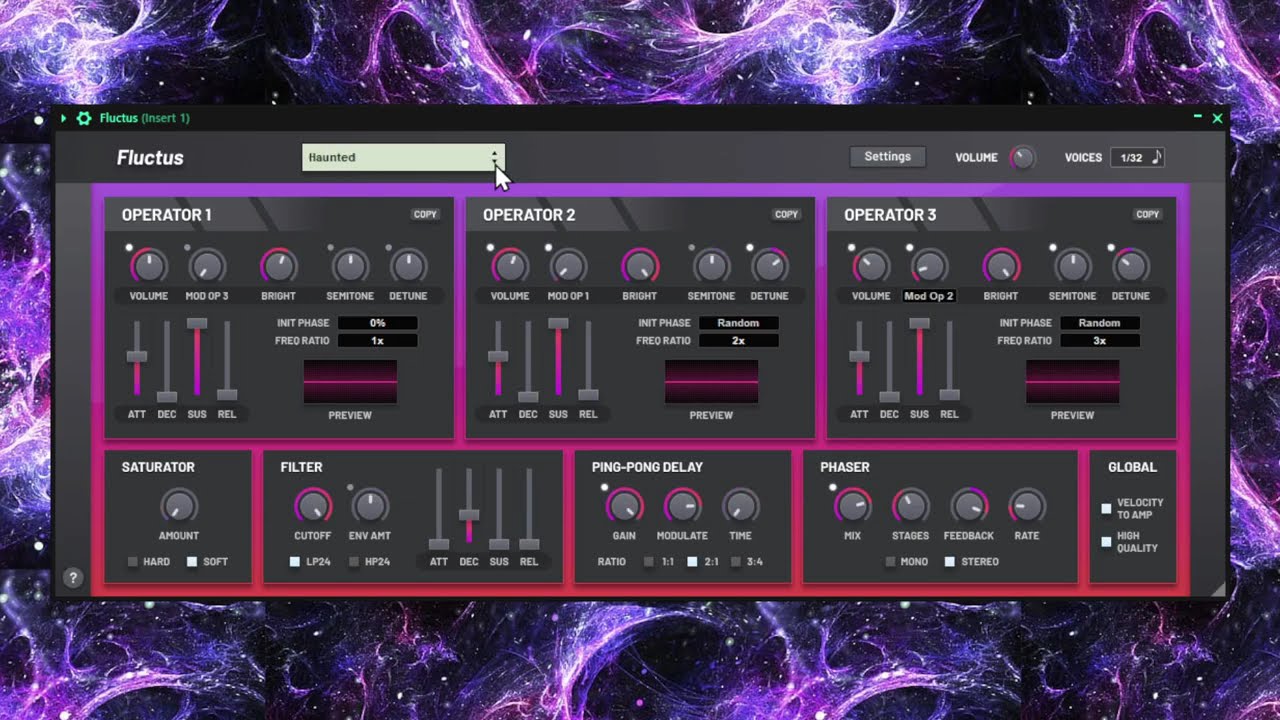Click Operator 3 Volume knob

[x=870, y=266]
